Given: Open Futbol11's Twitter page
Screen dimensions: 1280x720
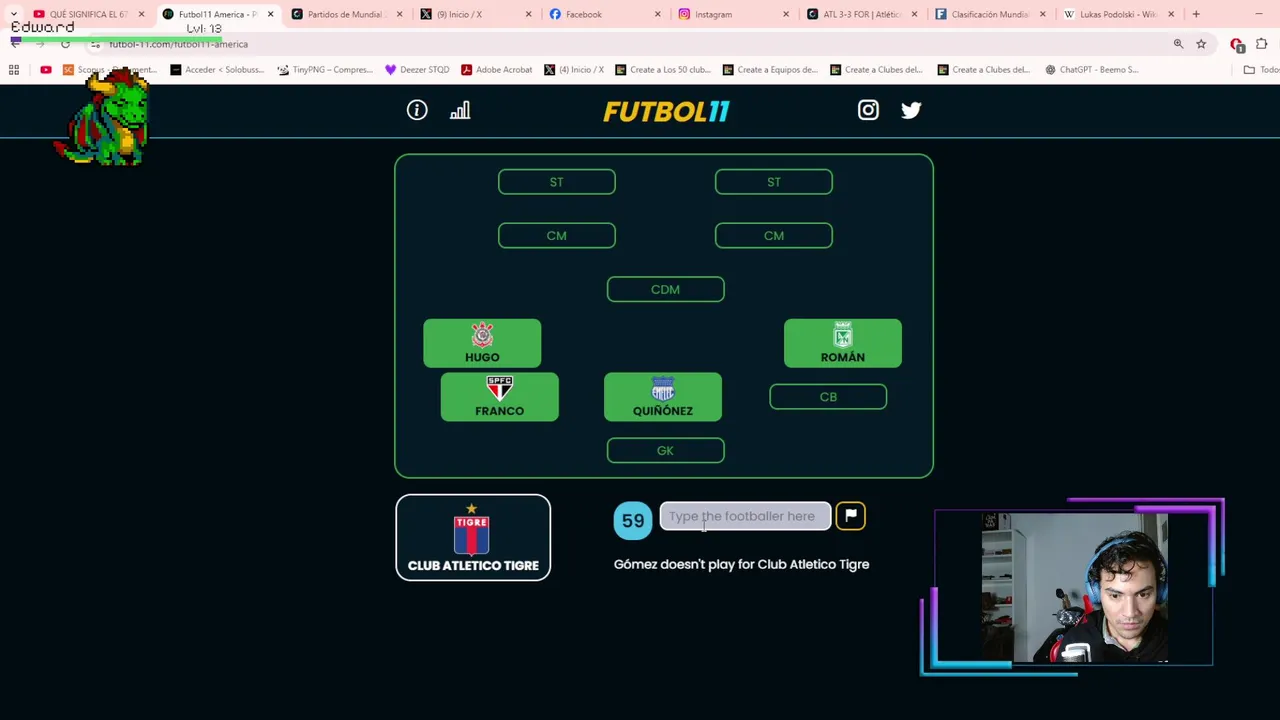Looking at the screenshot, I should click(x=911, y=110).
